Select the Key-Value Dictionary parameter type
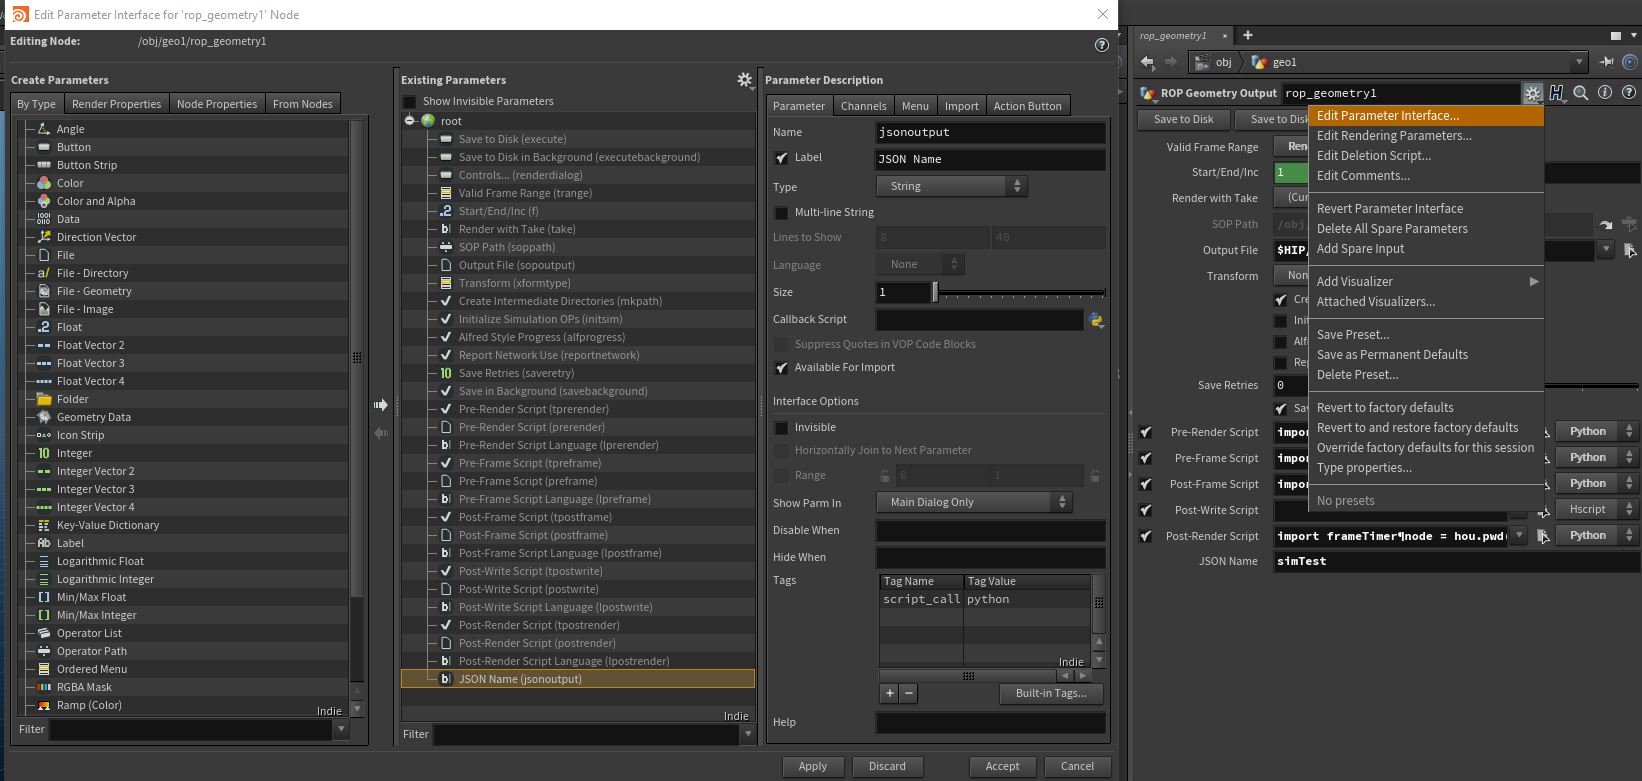This screenshot has height=781, width=1642. tap(107, 525)
